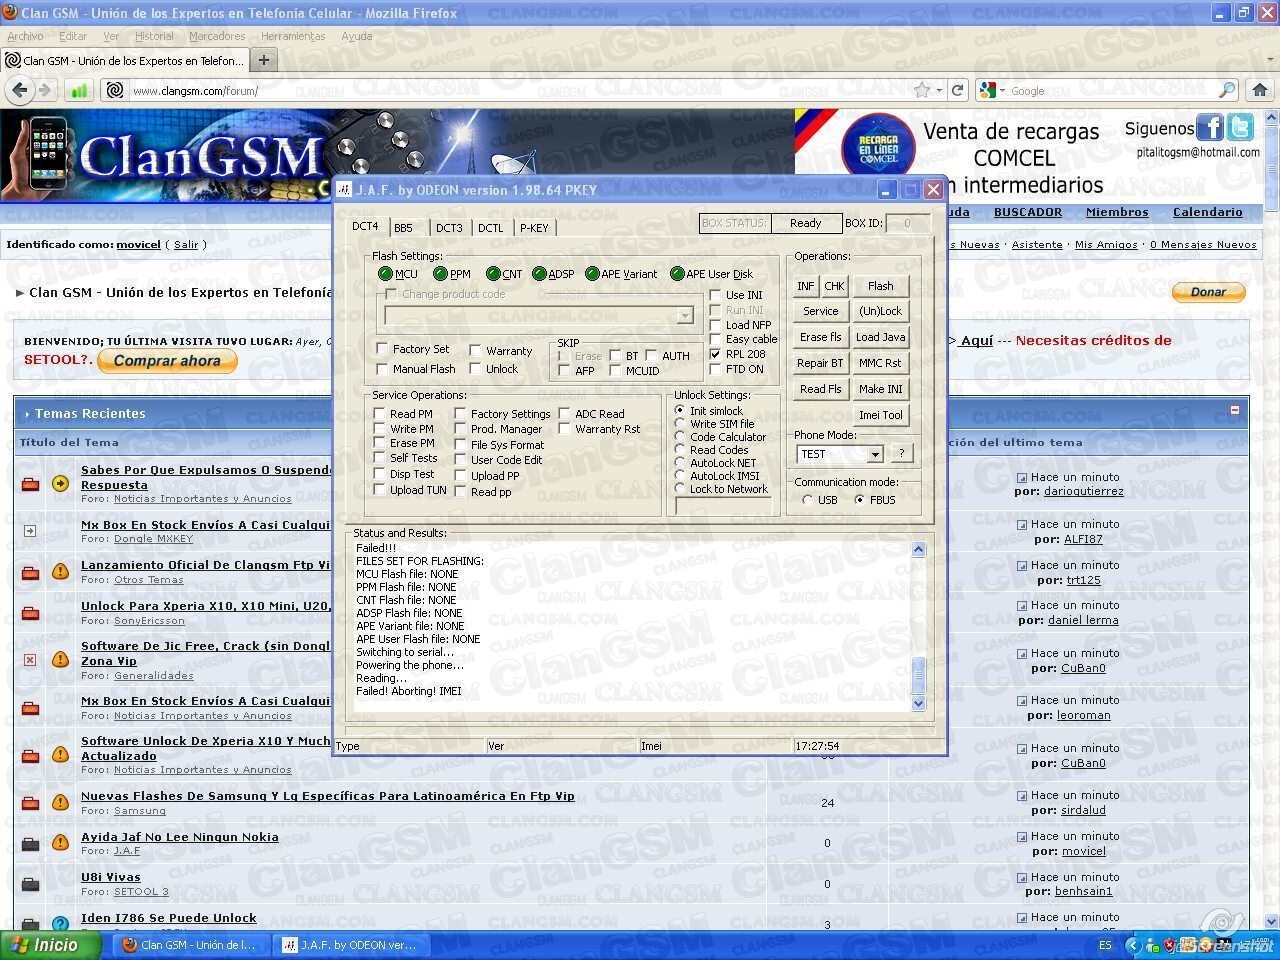This screenshot has height=960, width=1280.
Task: Uncheck the RPL 208 checkbox
Action: click(x=715, y=354)
